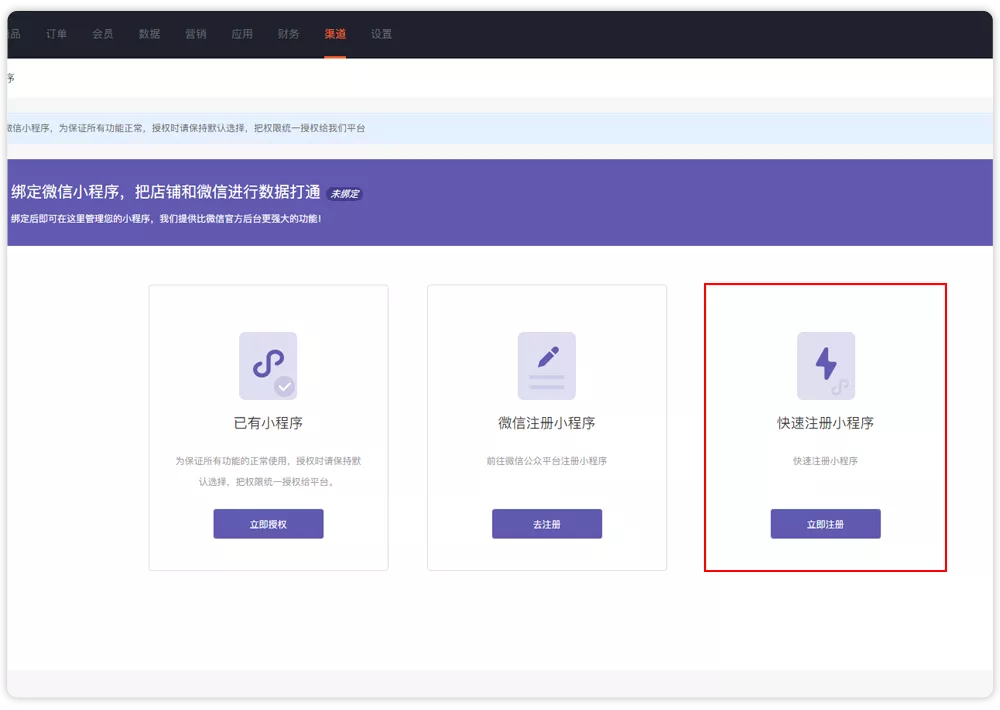
Task: Click the 去注册 button
Action: pos(547,524)
